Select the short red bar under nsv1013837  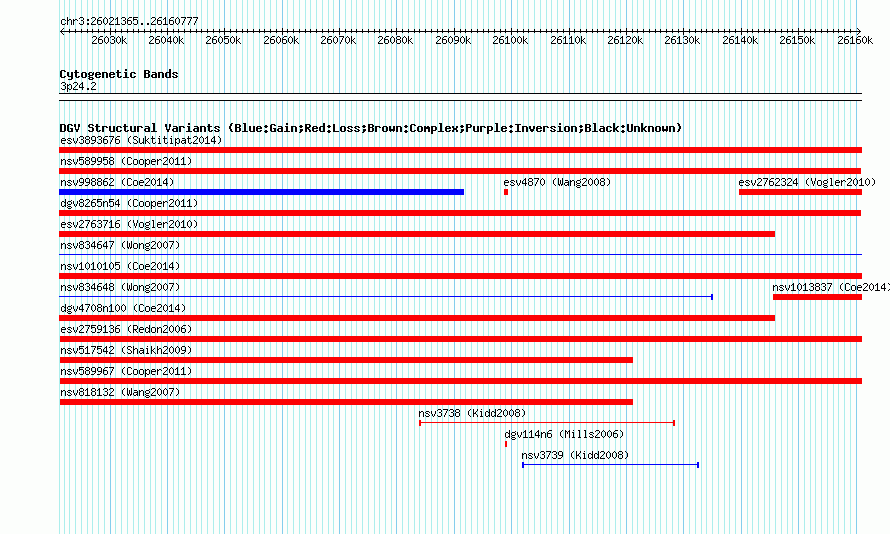817,297
